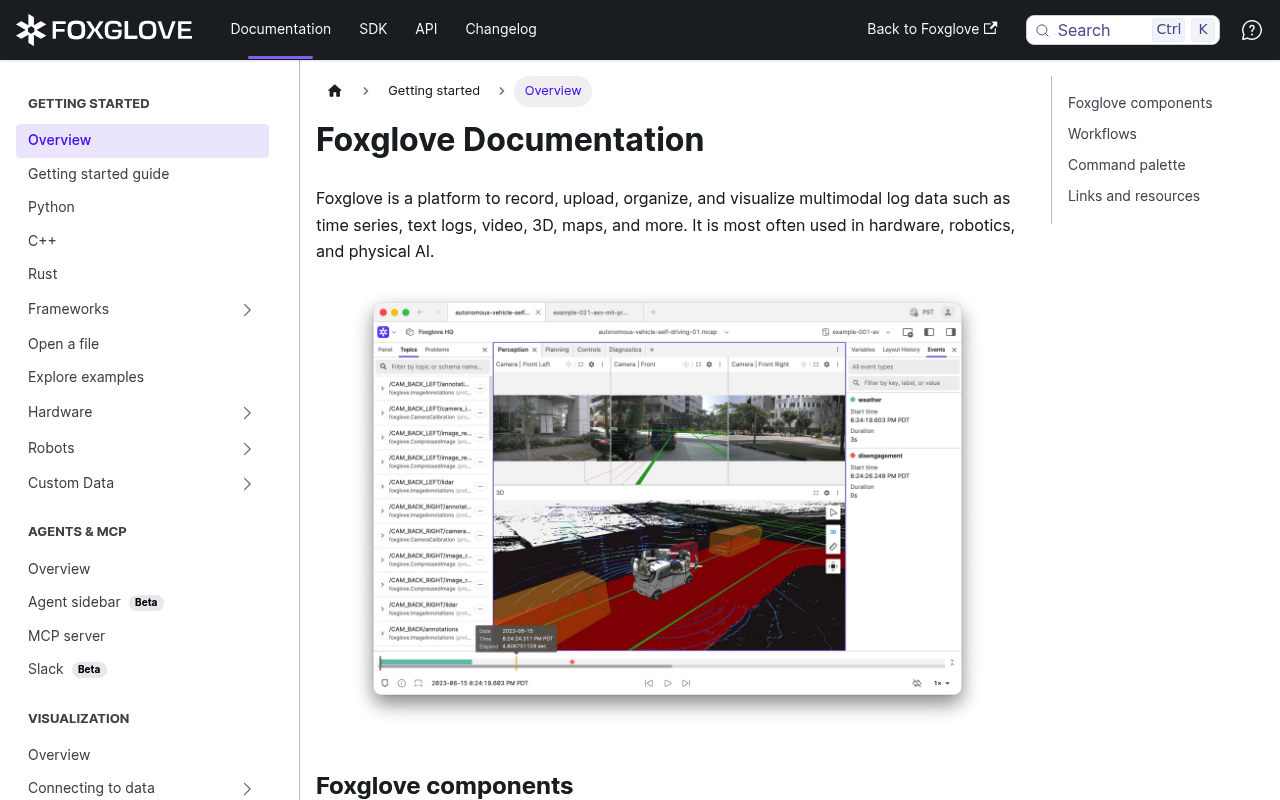
Task: Open the API tab
Action: click(426, 29)
